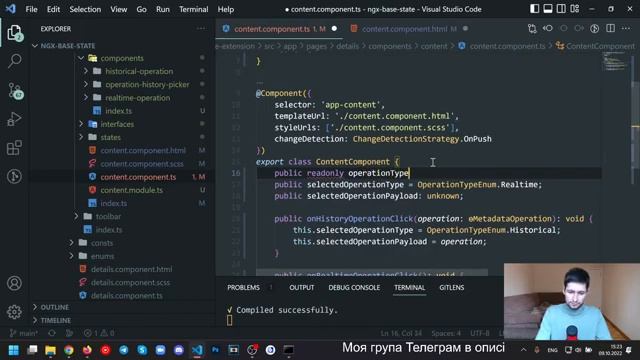Expand the historical-operation folder

(86, 71)
